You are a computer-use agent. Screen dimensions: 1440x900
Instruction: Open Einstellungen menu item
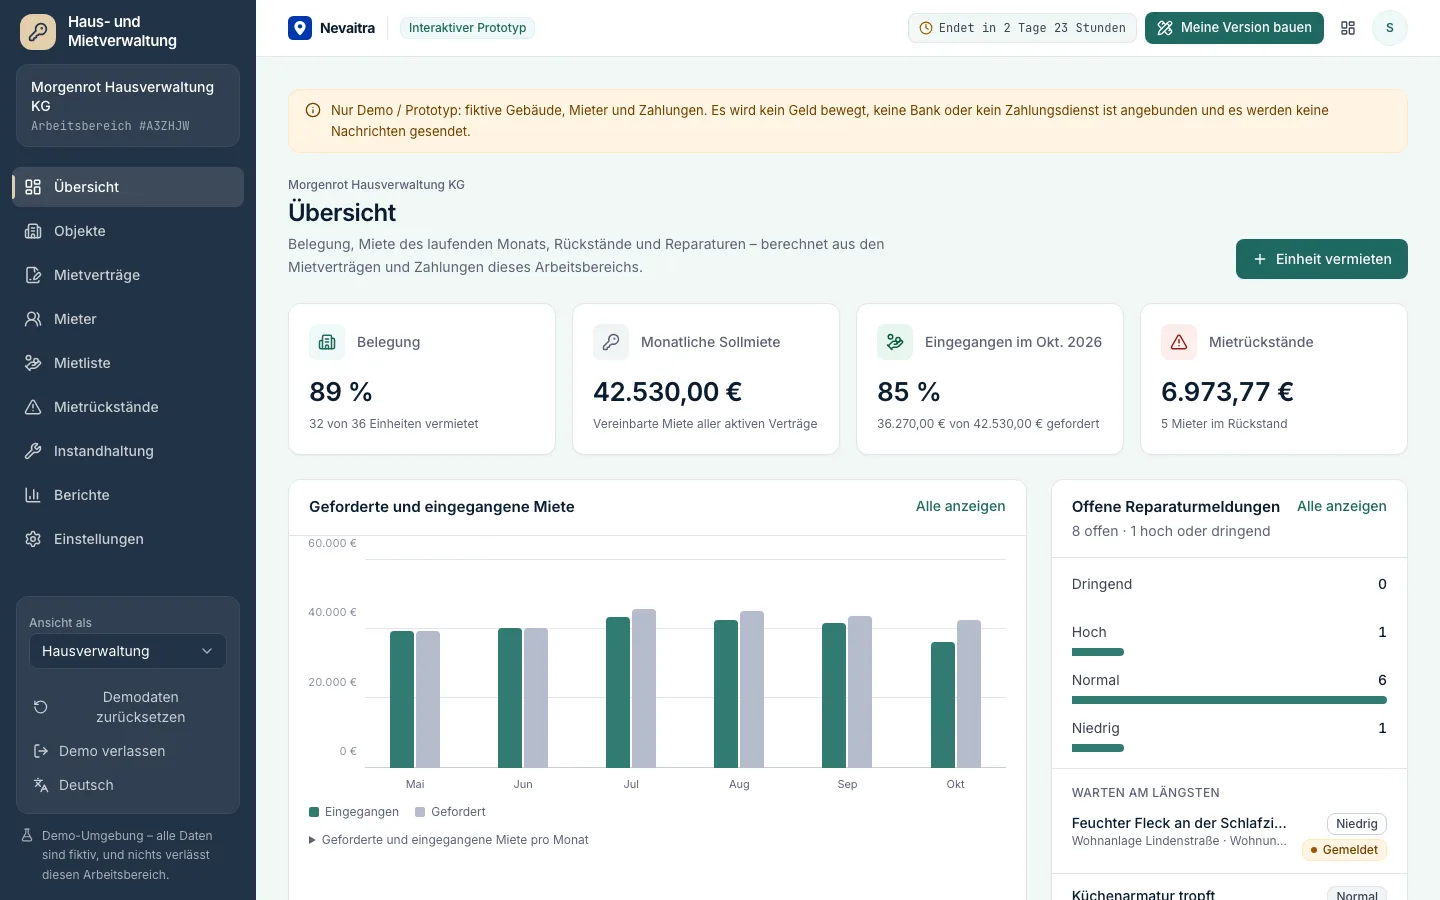pyautogui.click(x=128, y=539)
